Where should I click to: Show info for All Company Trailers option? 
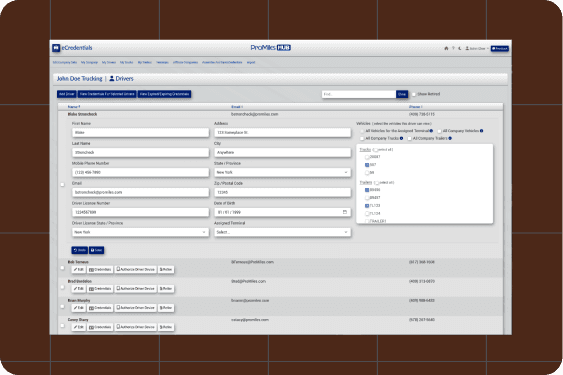[450, 138]
